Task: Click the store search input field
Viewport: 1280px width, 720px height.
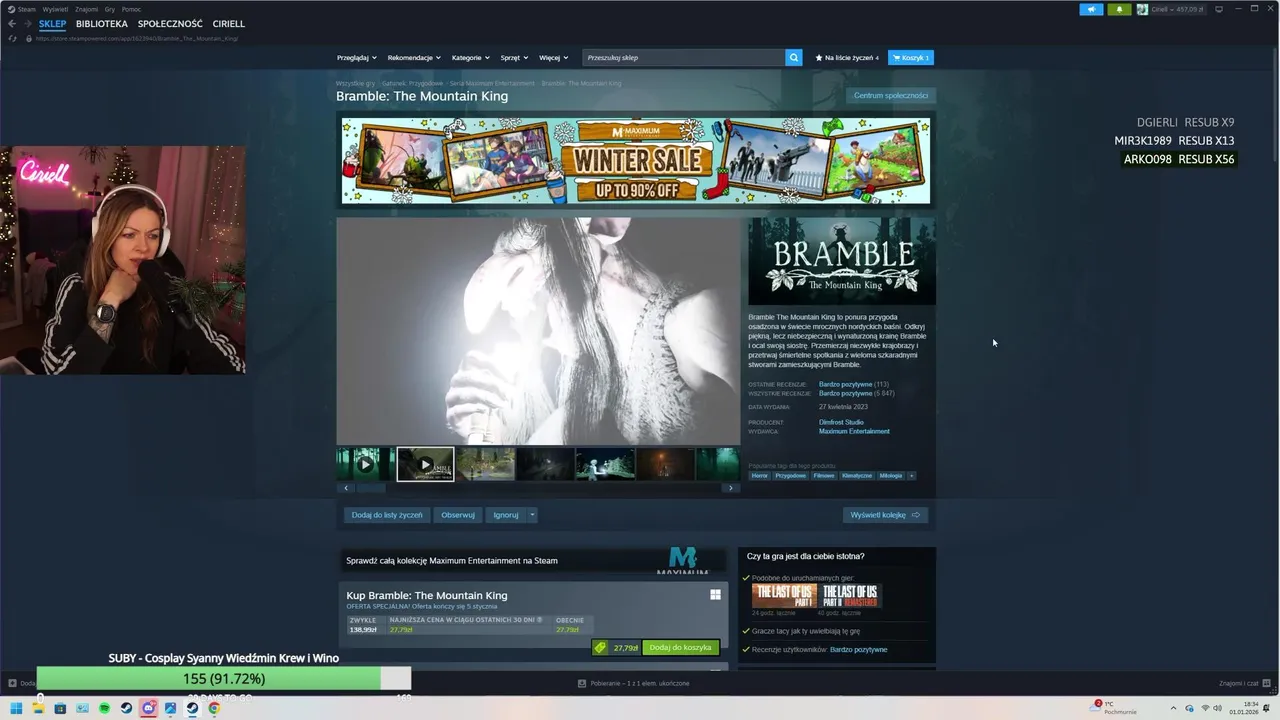Action: [684, 58]
